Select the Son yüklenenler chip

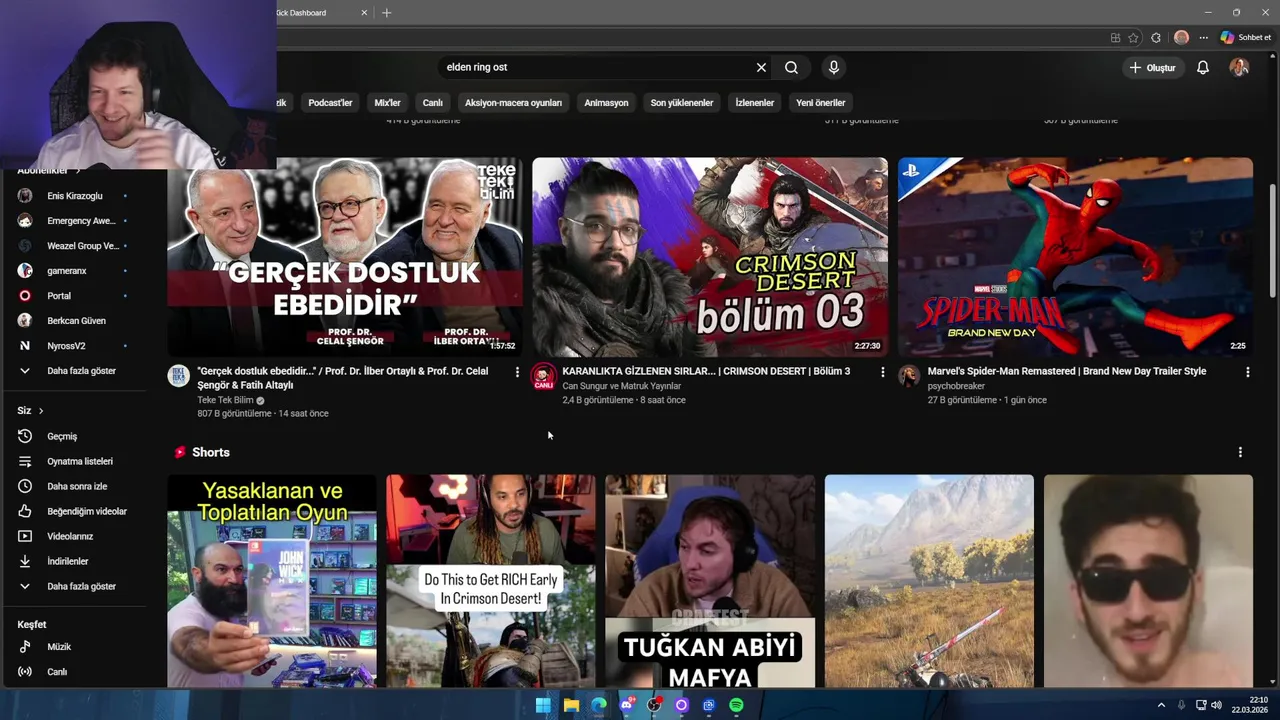pos(682,102)
